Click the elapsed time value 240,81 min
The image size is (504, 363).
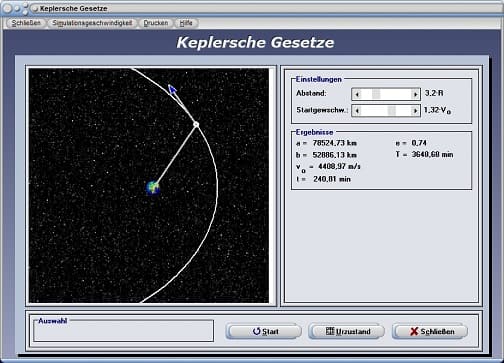(x=332, y=179)
